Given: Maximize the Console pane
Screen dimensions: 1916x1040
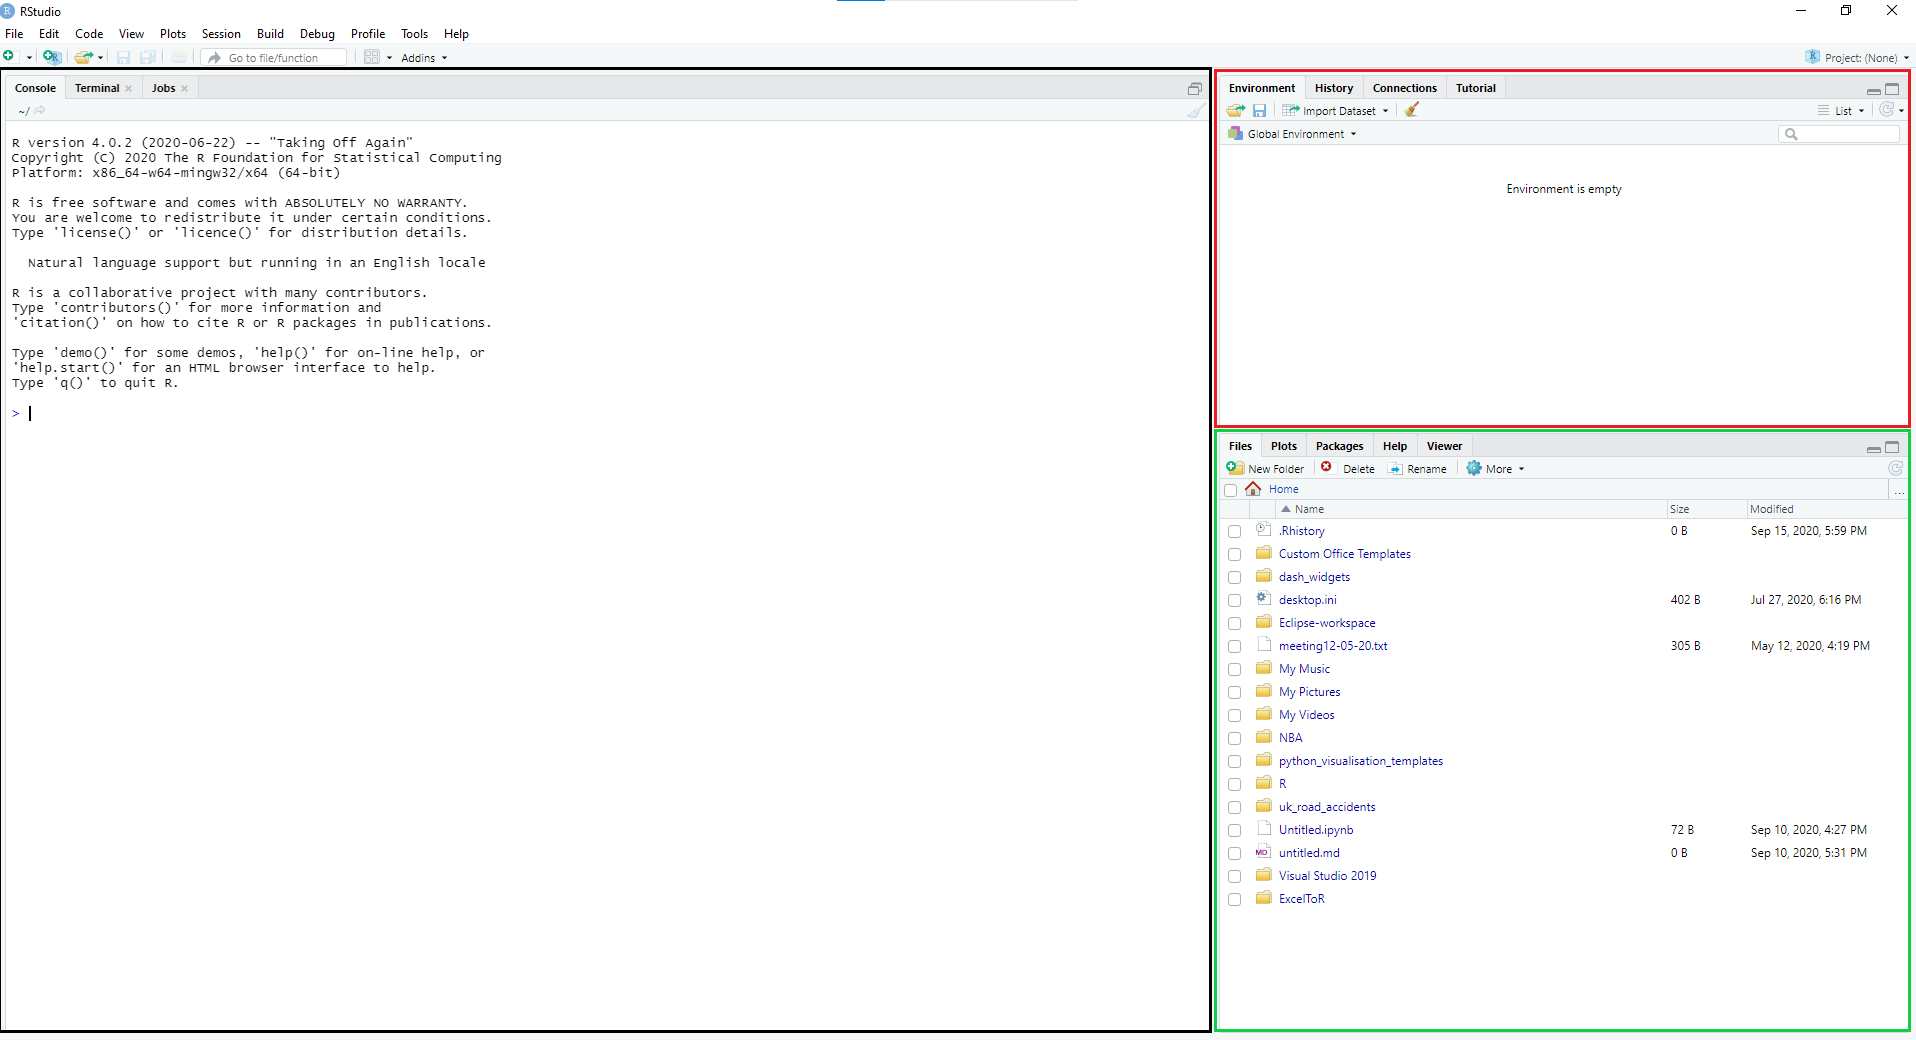Looking at the screenshot, I should click(1194, 88).
